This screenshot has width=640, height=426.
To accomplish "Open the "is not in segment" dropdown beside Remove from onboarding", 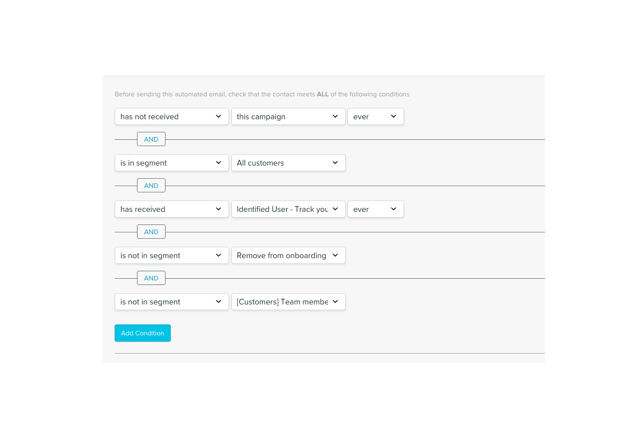I will click(171, 255).
